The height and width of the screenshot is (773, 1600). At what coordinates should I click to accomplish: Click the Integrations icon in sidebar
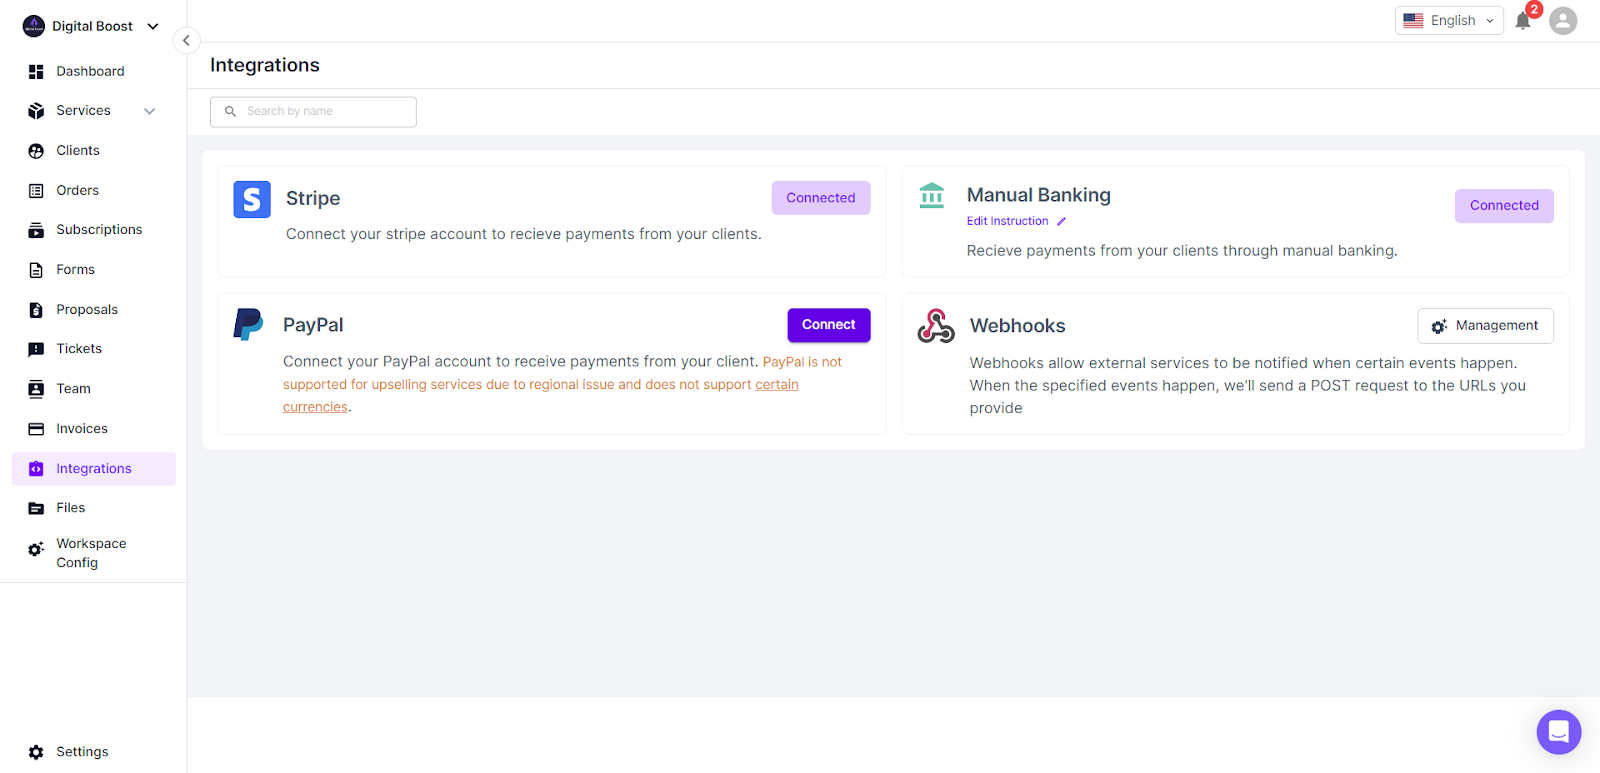point(36,469)
